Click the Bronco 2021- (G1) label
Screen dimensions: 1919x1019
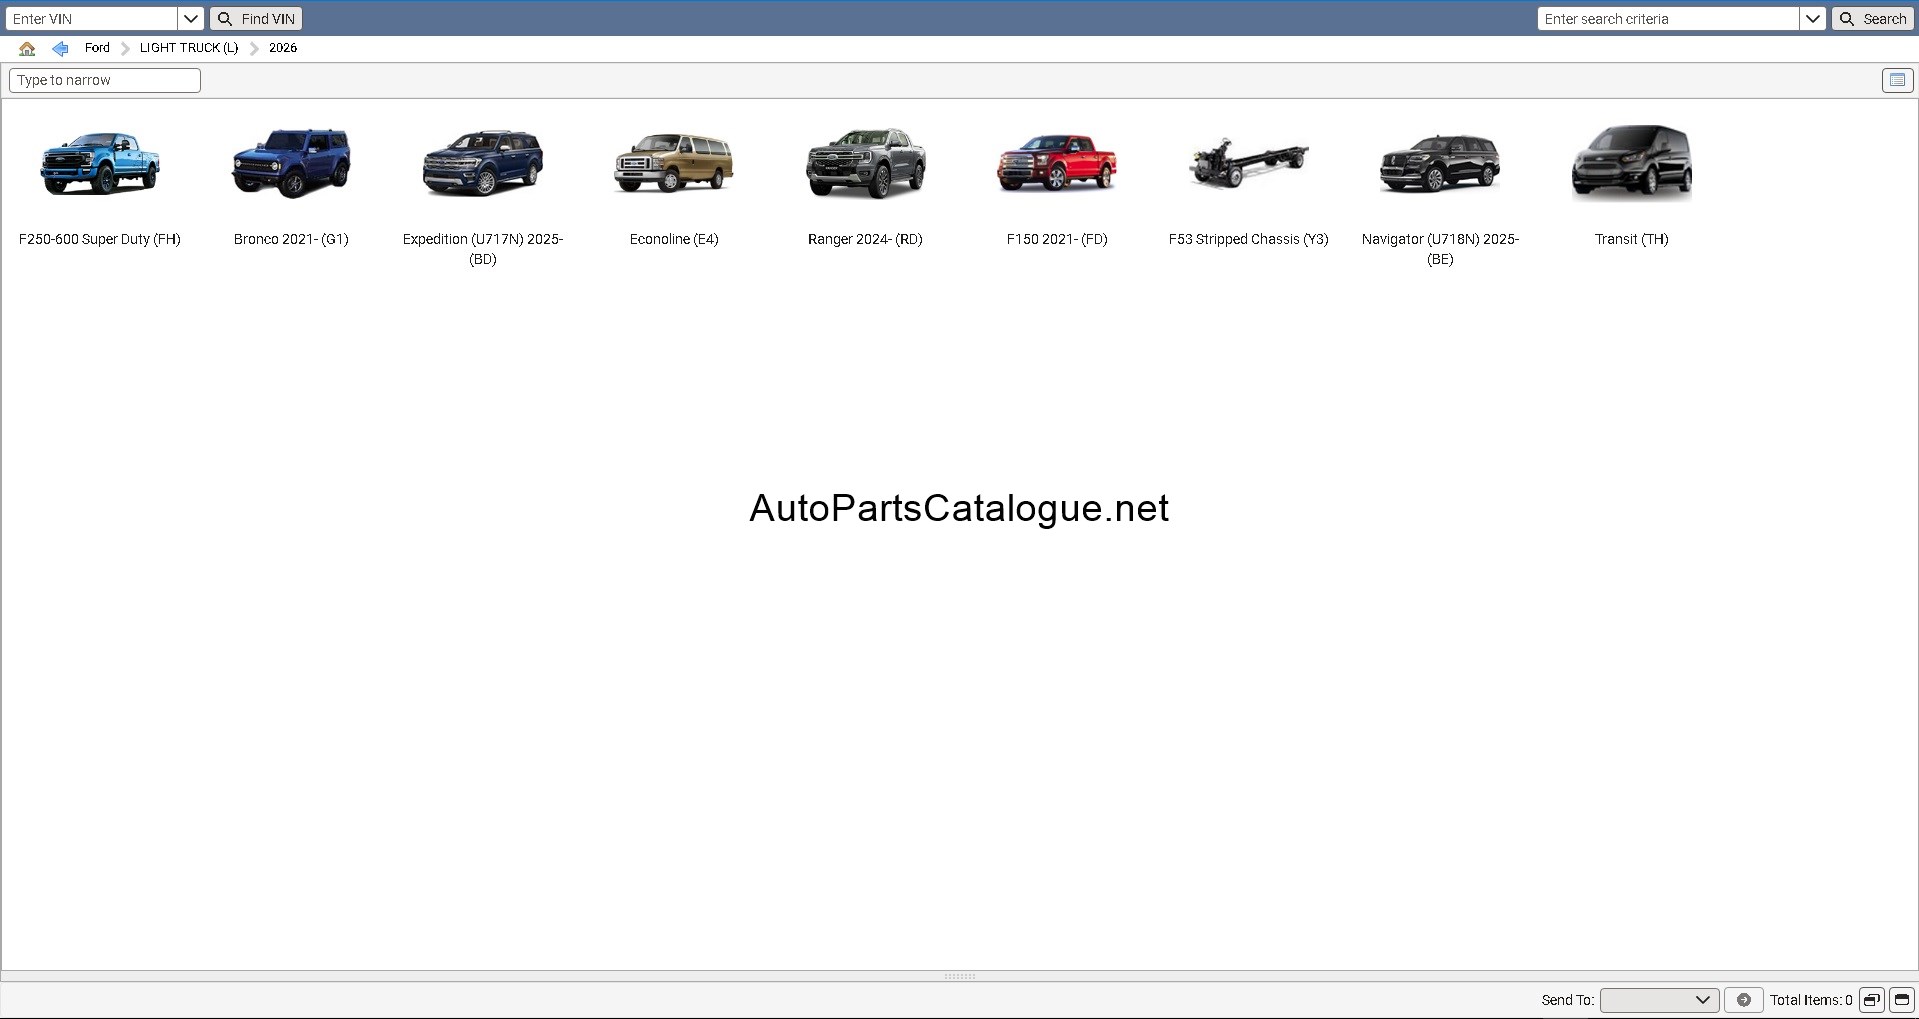tap(291, 239)
